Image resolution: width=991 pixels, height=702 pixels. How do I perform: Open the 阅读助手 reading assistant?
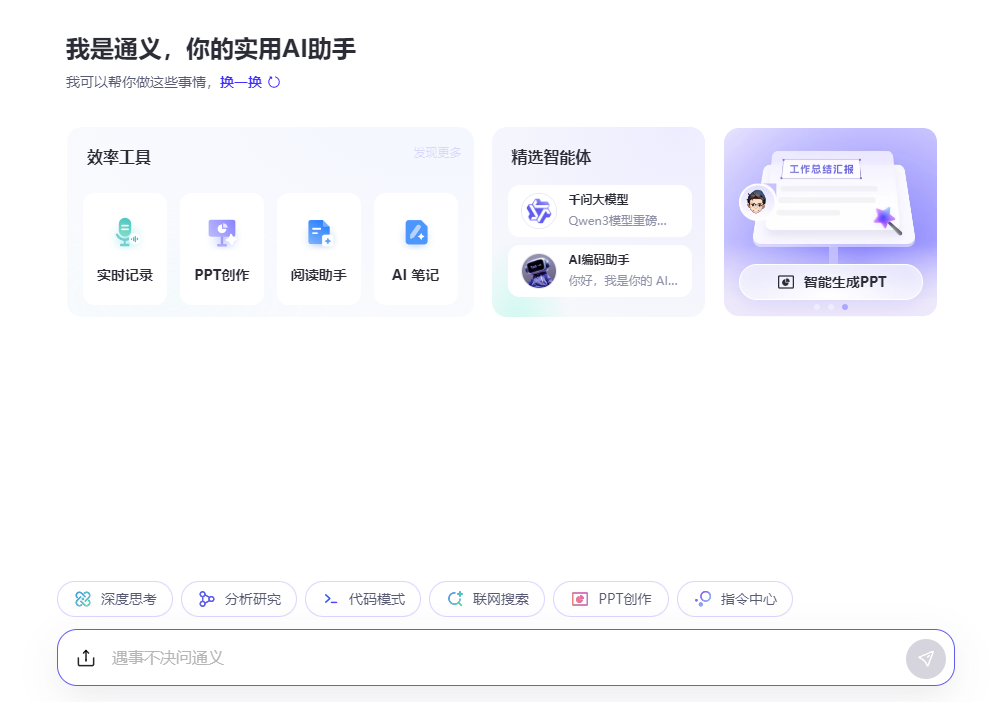coord(319,248)
